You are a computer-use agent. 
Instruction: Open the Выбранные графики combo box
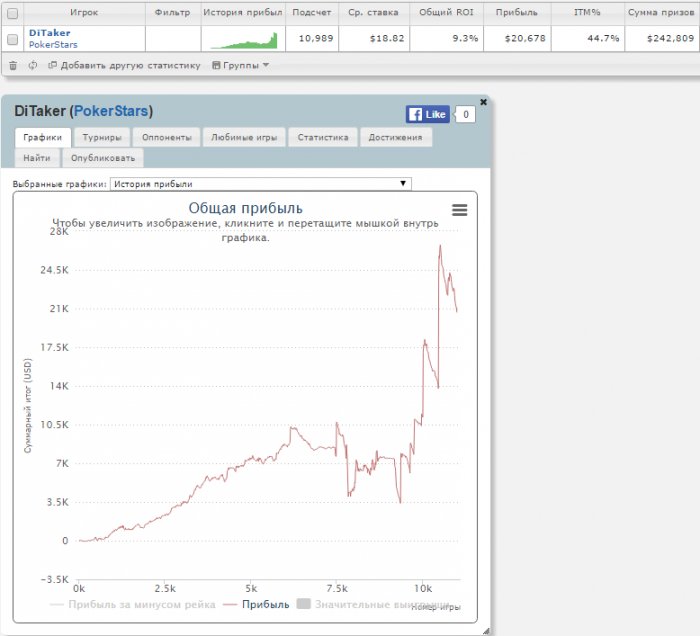point(261,184)
